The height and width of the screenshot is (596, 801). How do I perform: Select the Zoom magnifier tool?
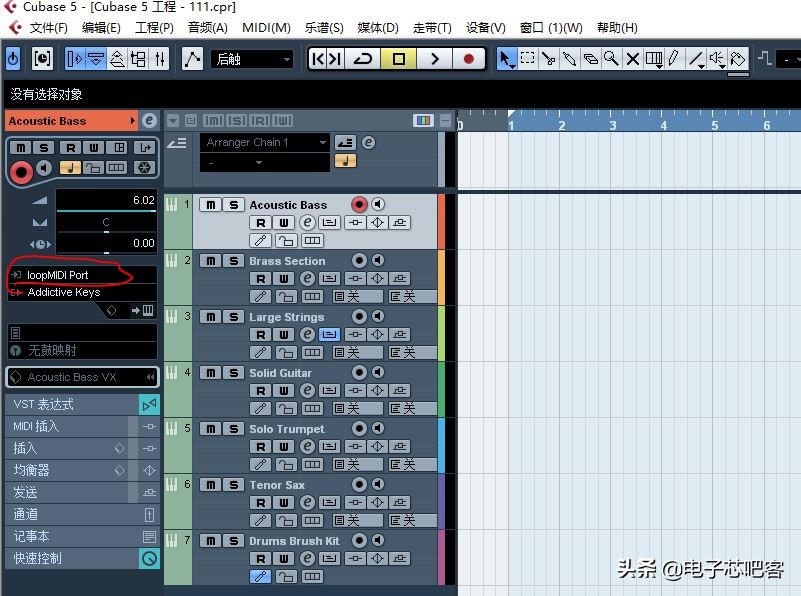pyautogui.click(x=611, y=59)
